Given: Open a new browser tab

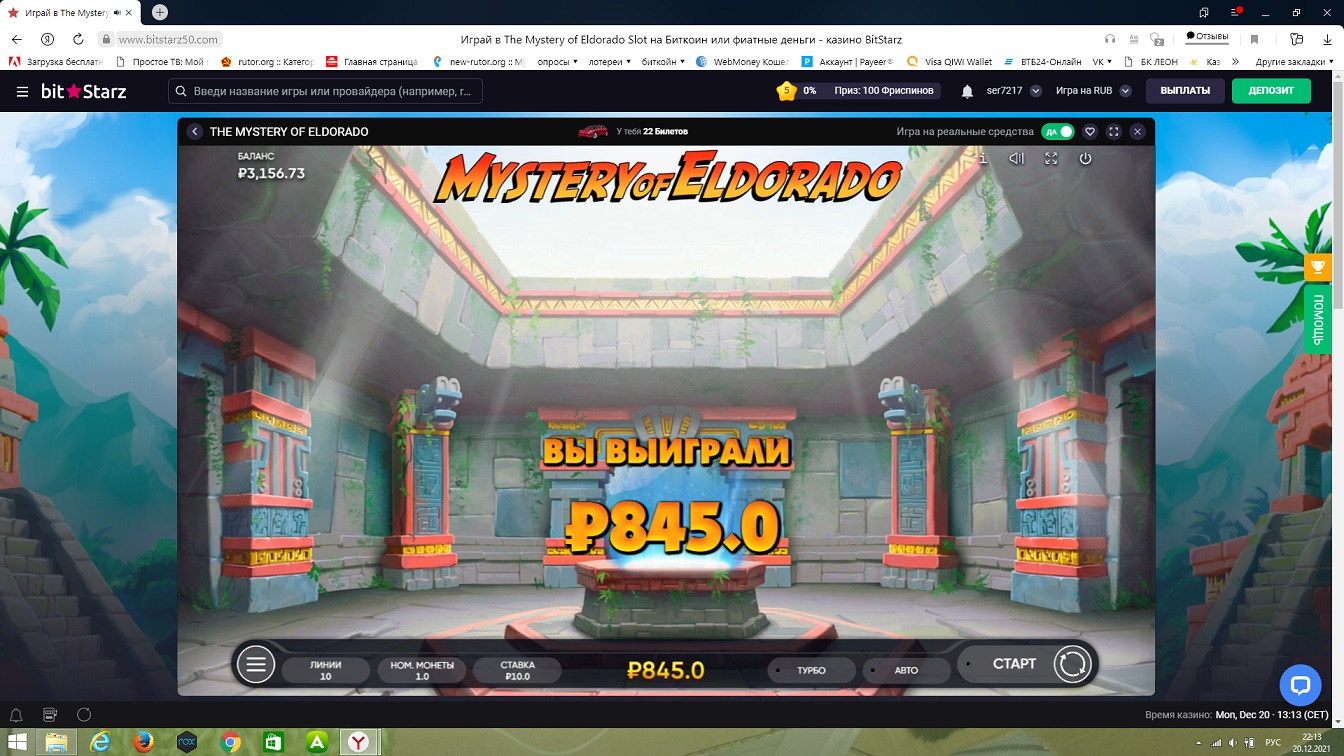Looking at the screenshot, I should pyautogui.click(x=160, y=12).
